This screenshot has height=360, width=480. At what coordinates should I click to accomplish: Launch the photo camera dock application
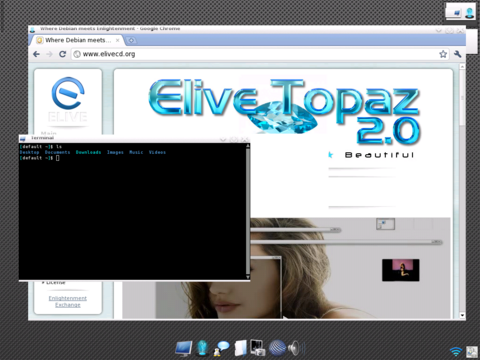click(x=257, y=348)
